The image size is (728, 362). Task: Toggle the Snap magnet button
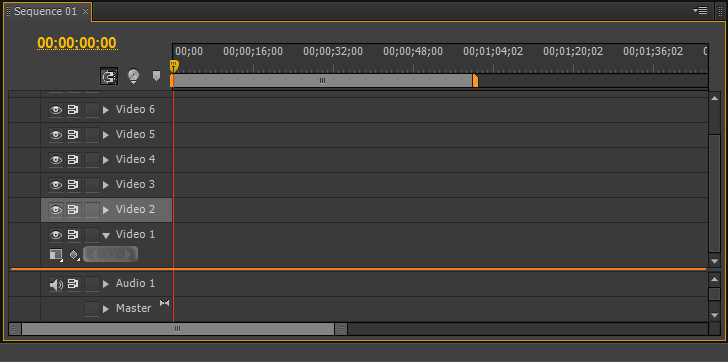[109, 76]
